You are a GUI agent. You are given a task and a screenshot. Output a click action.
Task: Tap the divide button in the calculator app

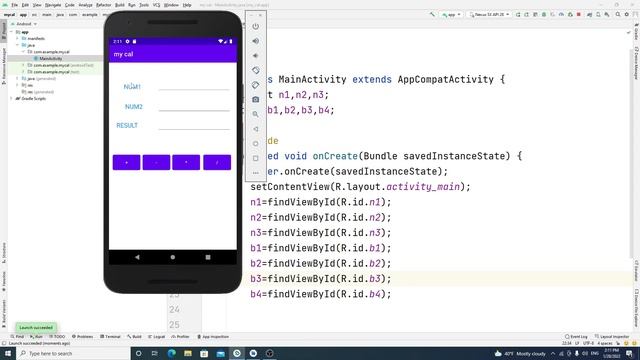(217, 162)
